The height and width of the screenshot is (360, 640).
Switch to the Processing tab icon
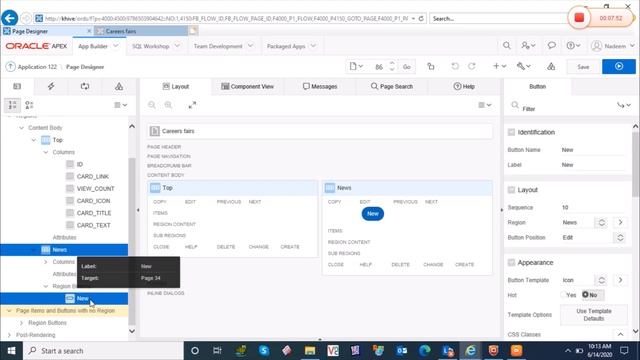click(x=85, y=86)
